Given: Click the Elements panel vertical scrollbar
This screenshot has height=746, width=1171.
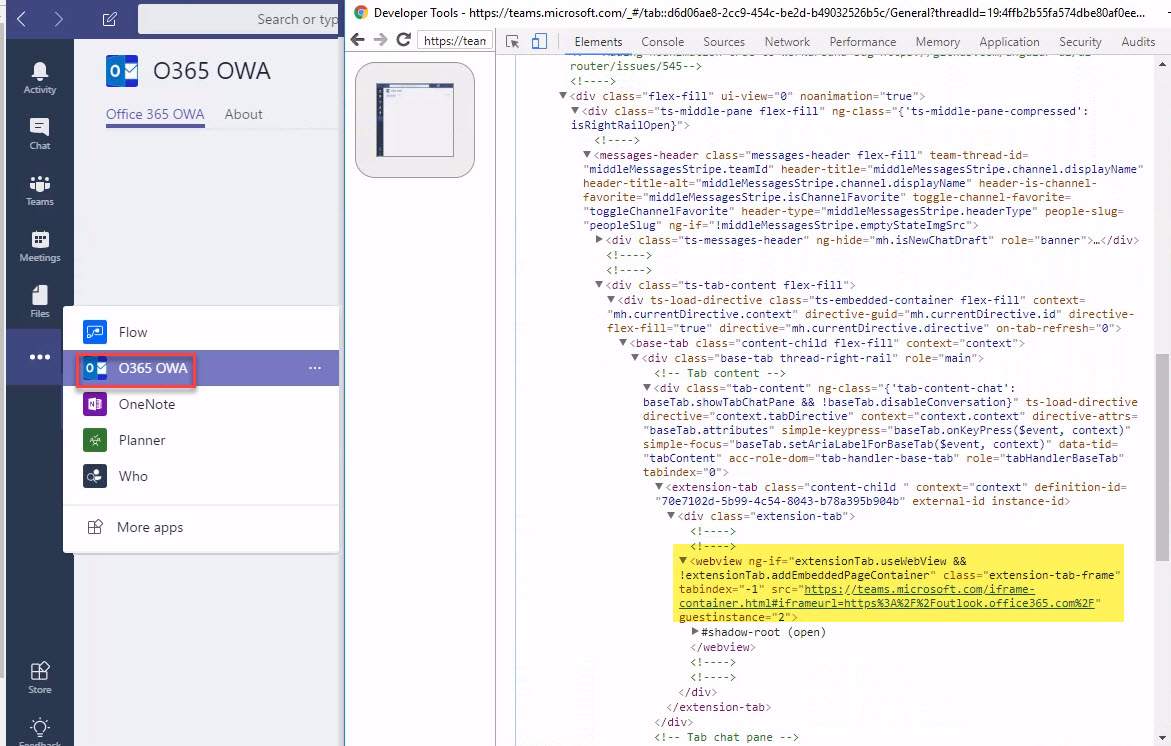Looking at the screenshot, I should tap(1162, 456).
